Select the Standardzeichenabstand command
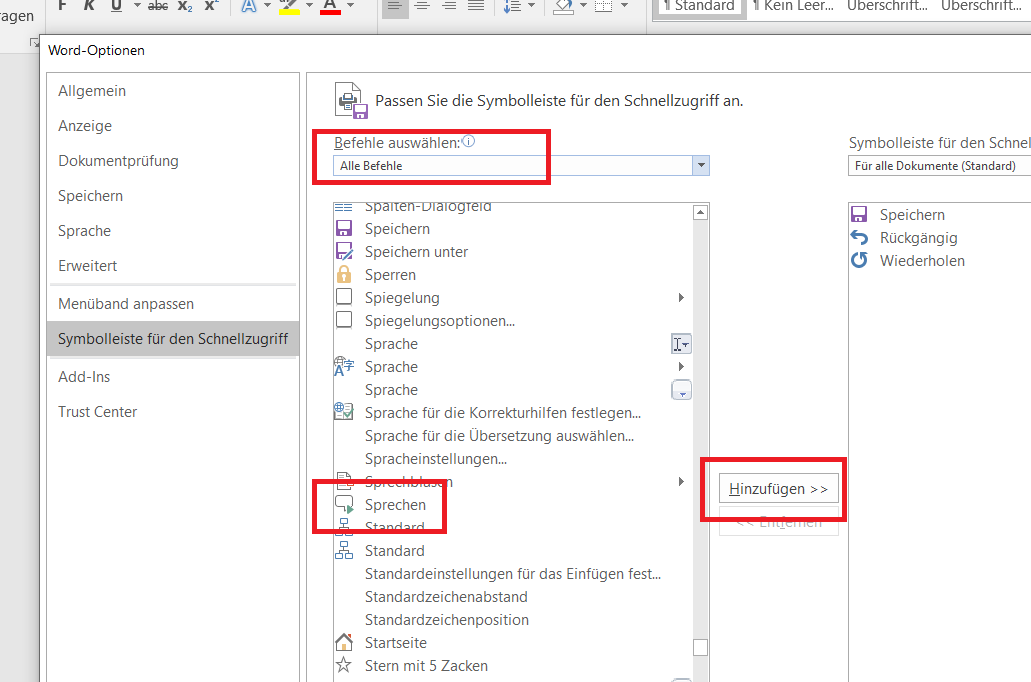Screen dimensions: 1031x682 (x=514, y=597)
